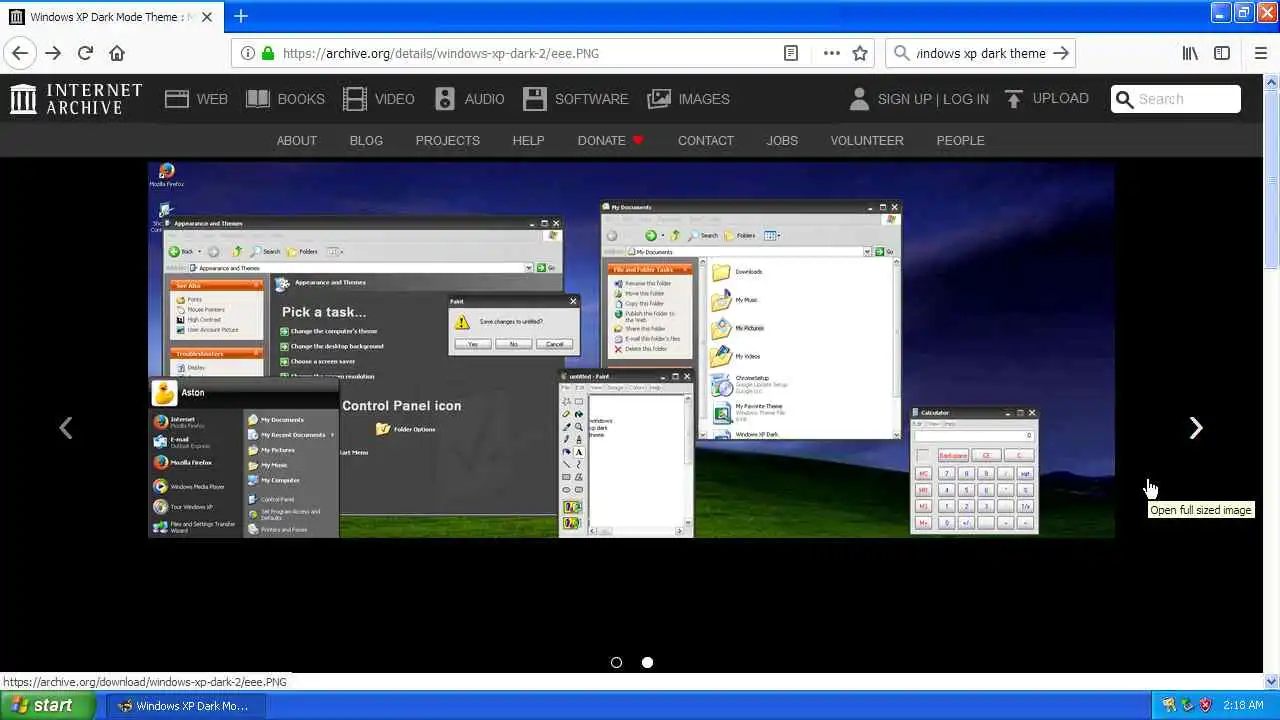This screenshot has width=1280, height=720.
Task: Bookmark this page with the star
Action: (x=860, y=53)
